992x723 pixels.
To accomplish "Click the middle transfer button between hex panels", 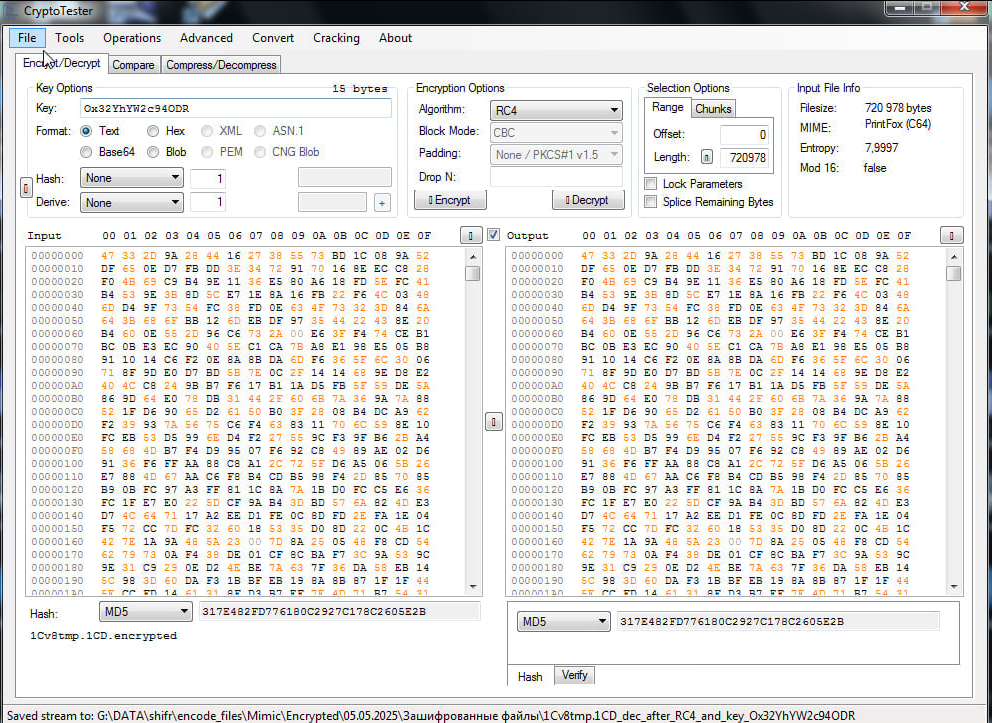I will [493, 422].
